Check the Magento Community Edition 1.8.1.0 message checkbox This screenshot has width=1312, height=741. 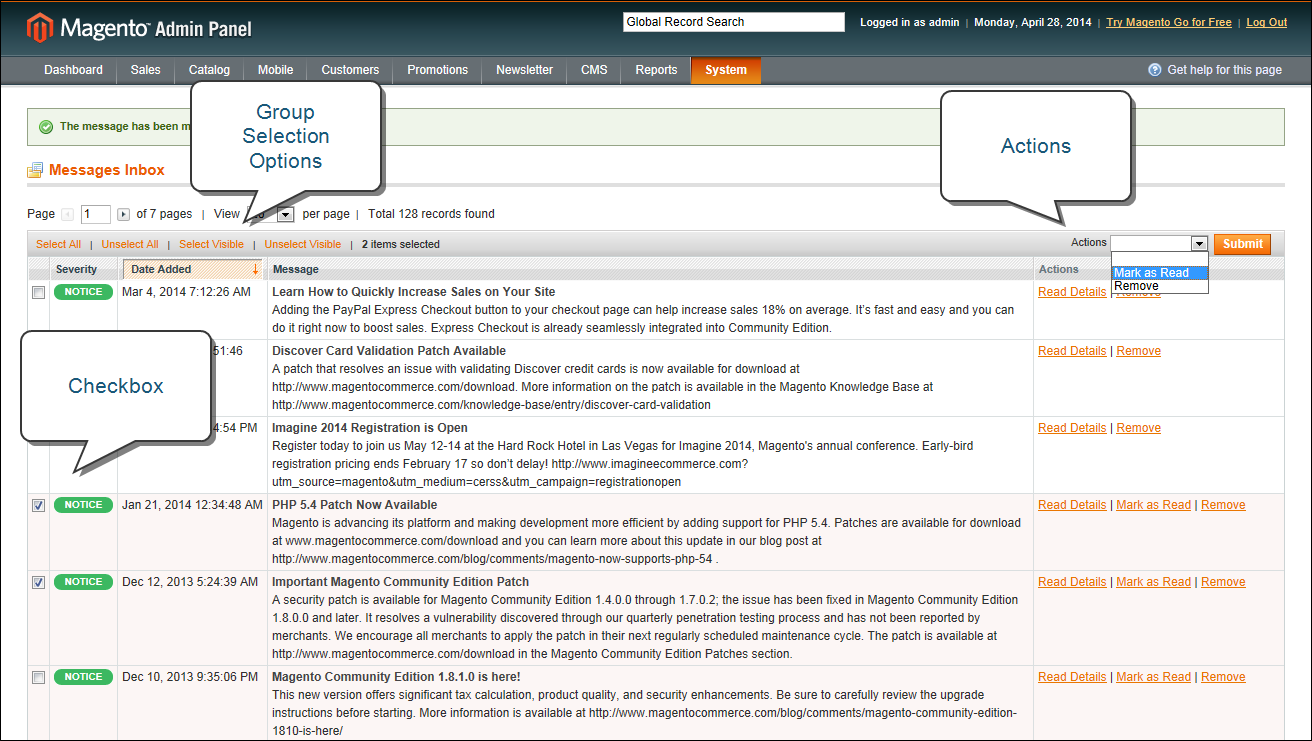click(x=38, y=677)
